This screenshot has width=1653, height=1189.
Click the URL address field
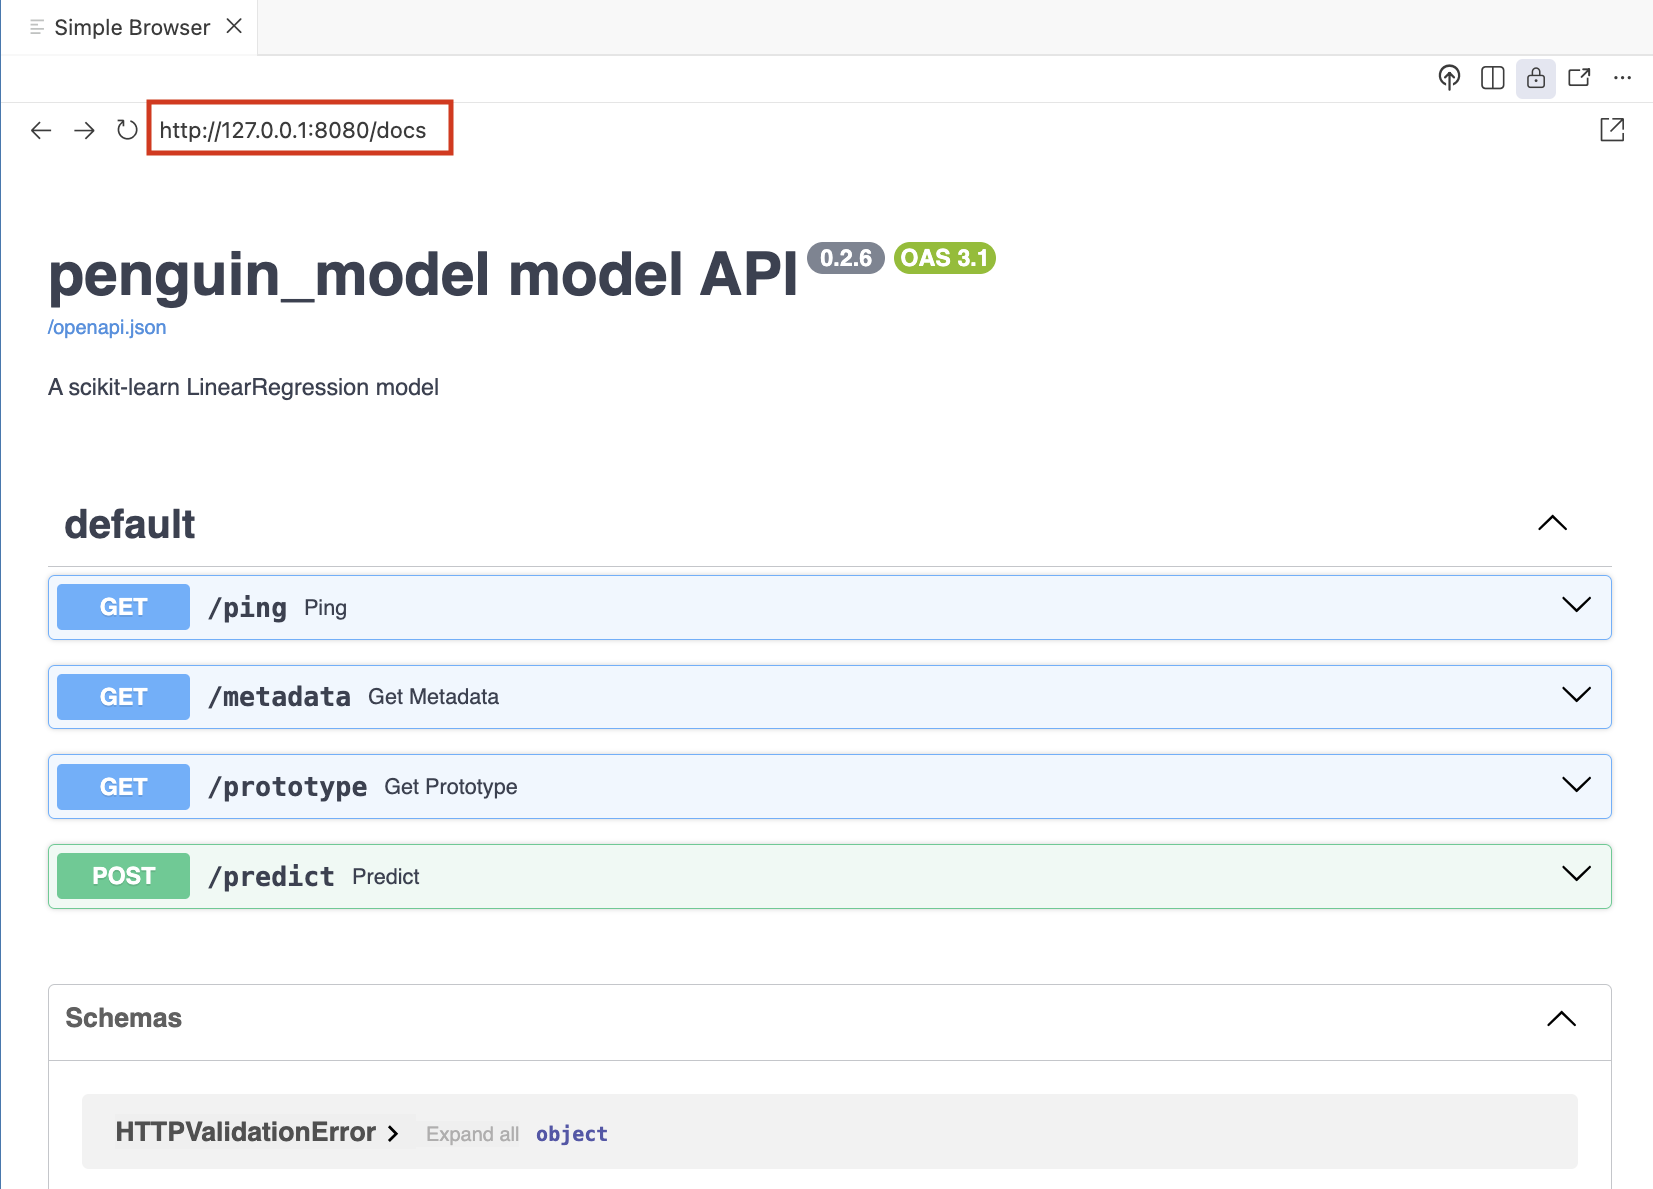(x=300, y=130)
